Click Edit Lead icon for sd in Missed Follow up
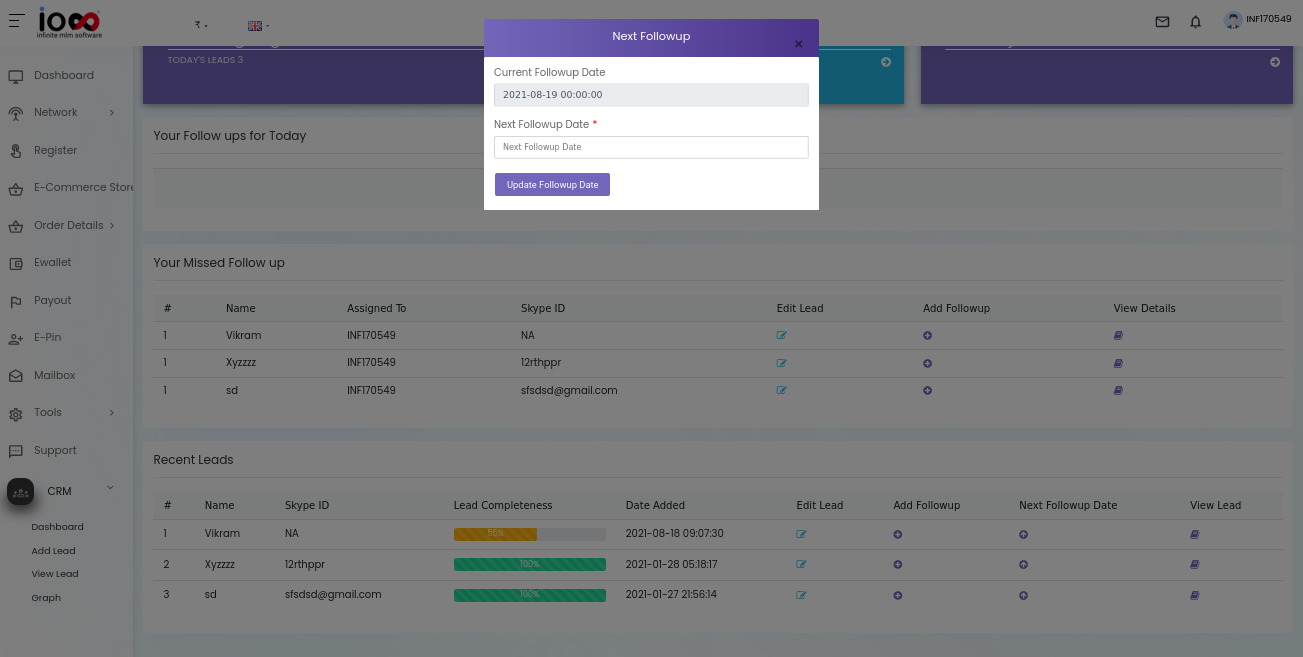 782,390
